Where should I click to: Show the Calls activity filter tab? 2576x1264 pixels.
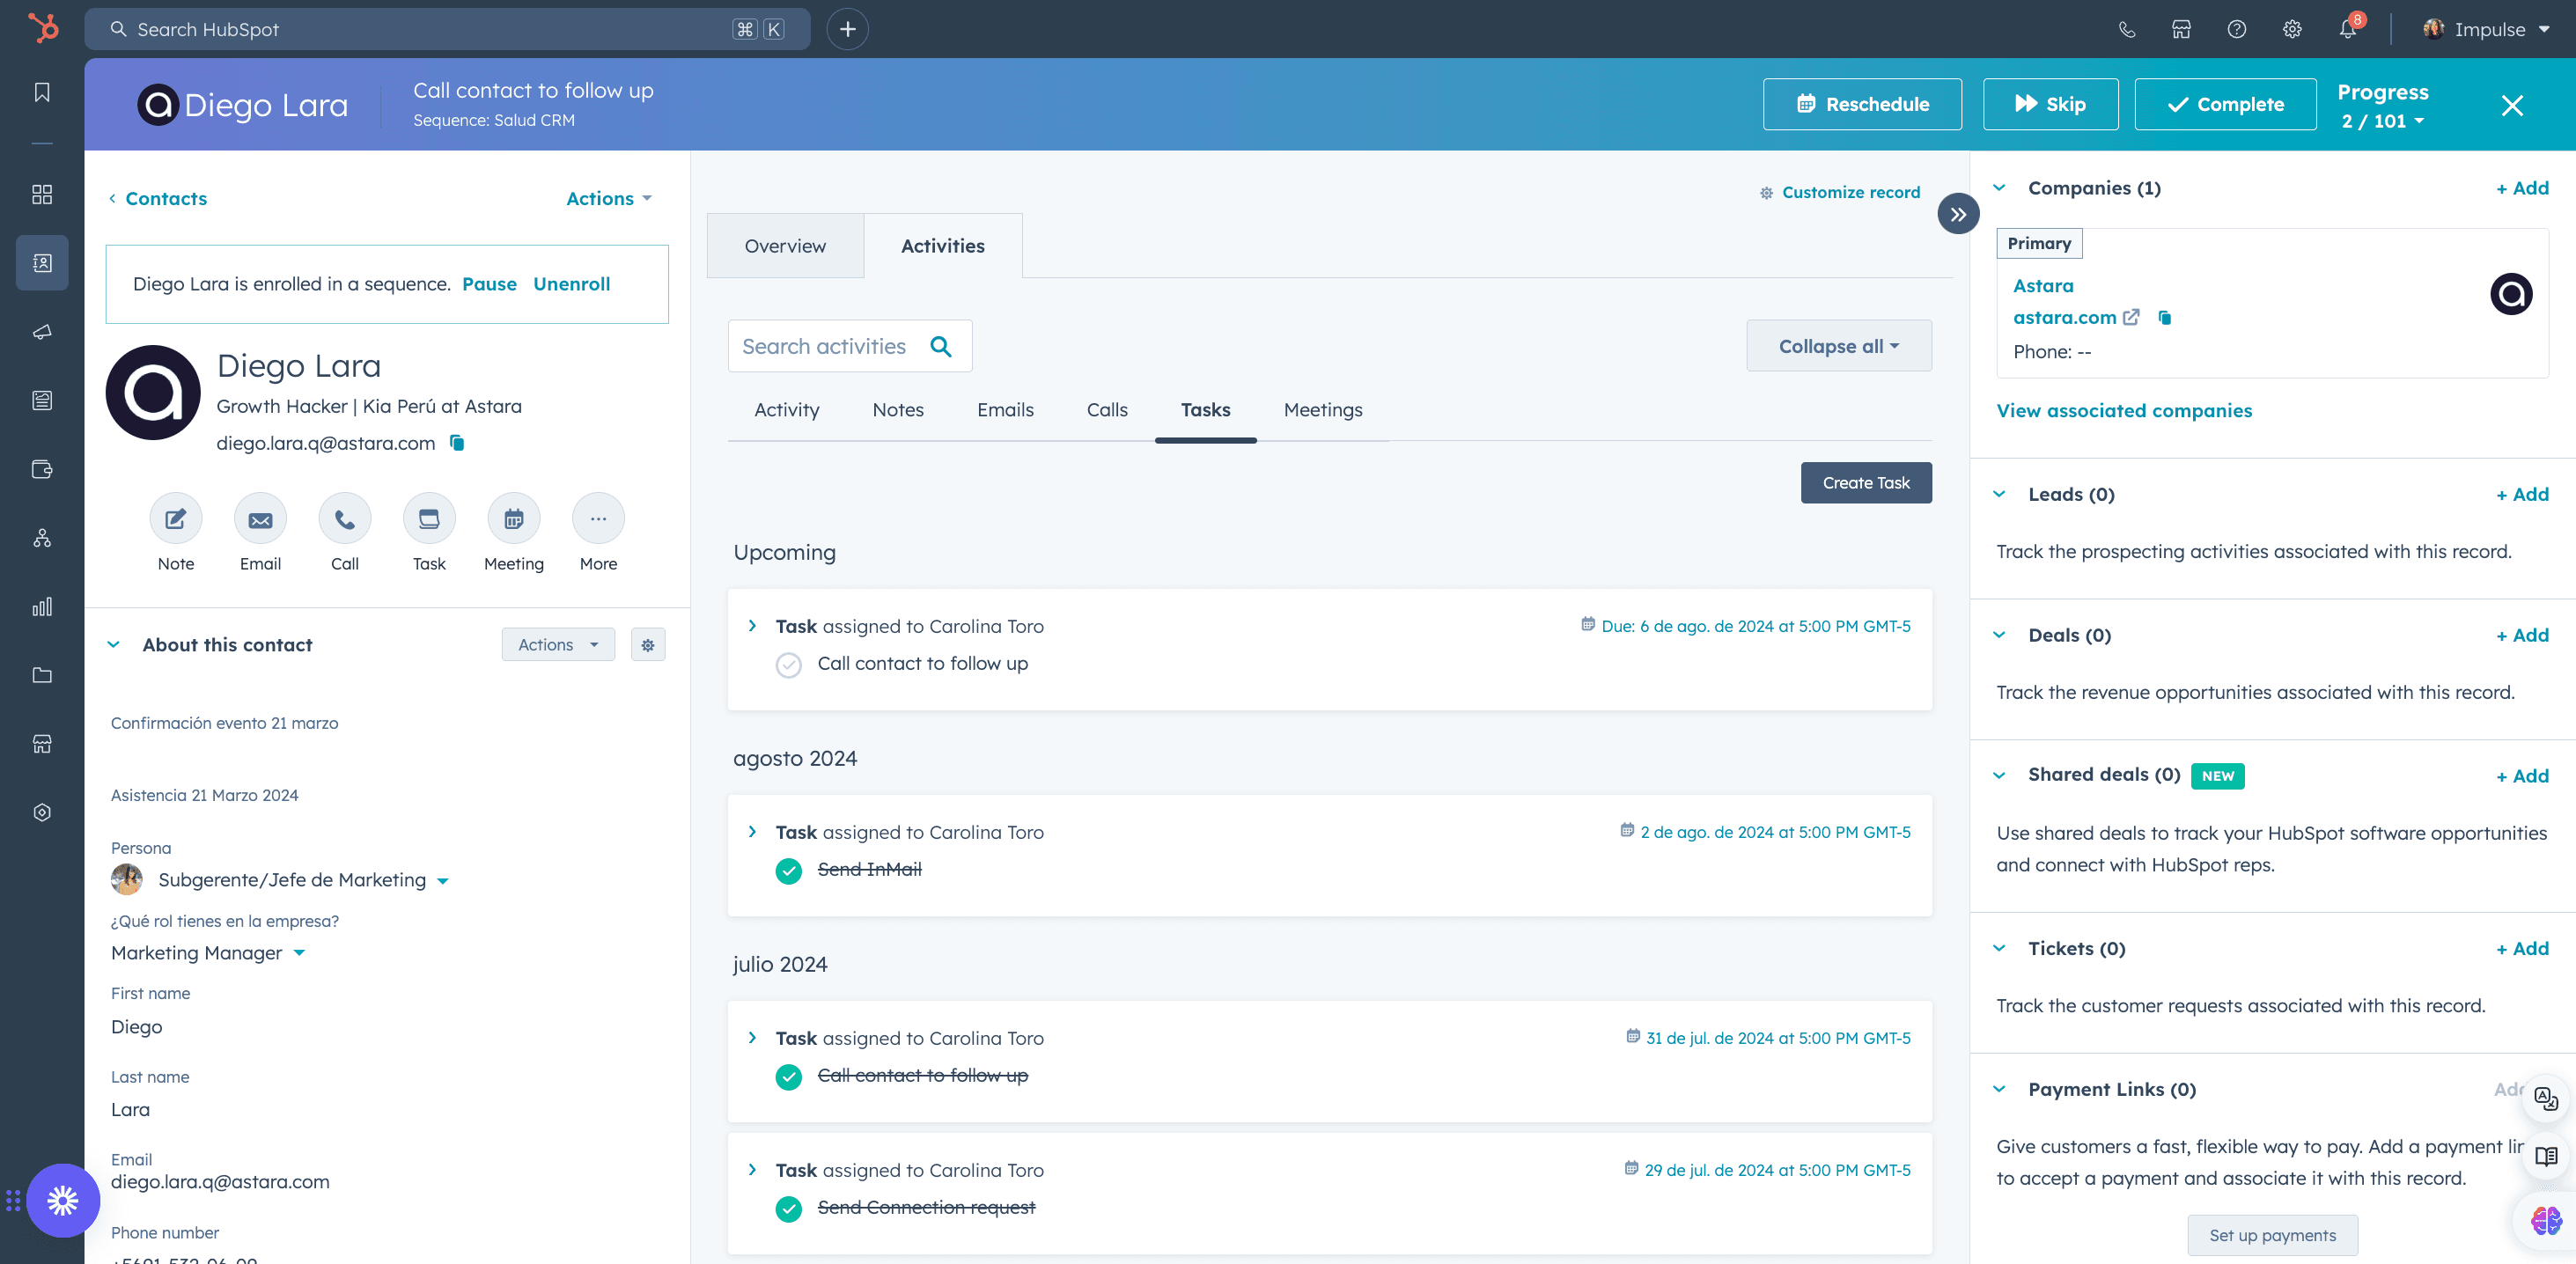(x=1107, y=410)
